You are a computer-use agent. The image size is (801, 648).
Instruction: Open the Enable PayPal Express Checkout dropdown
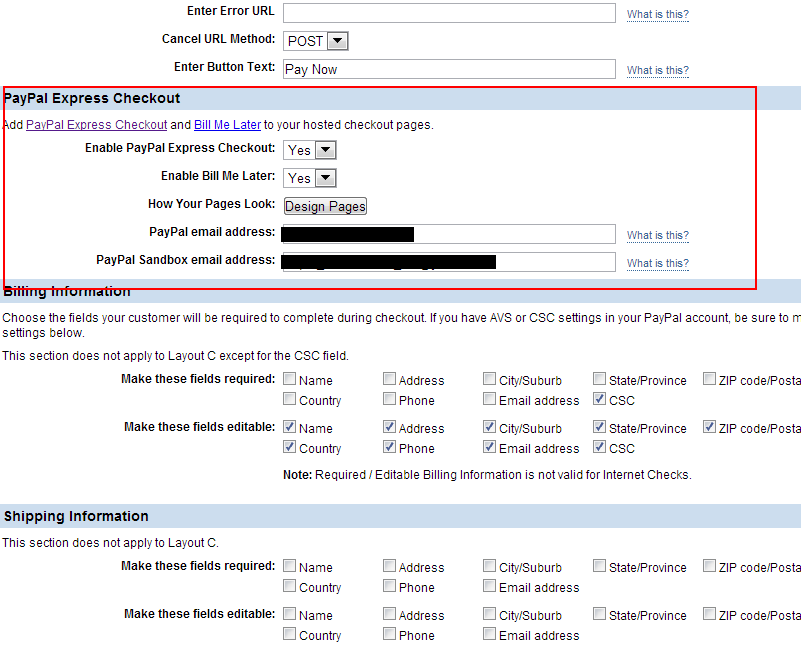coord(310,150)
